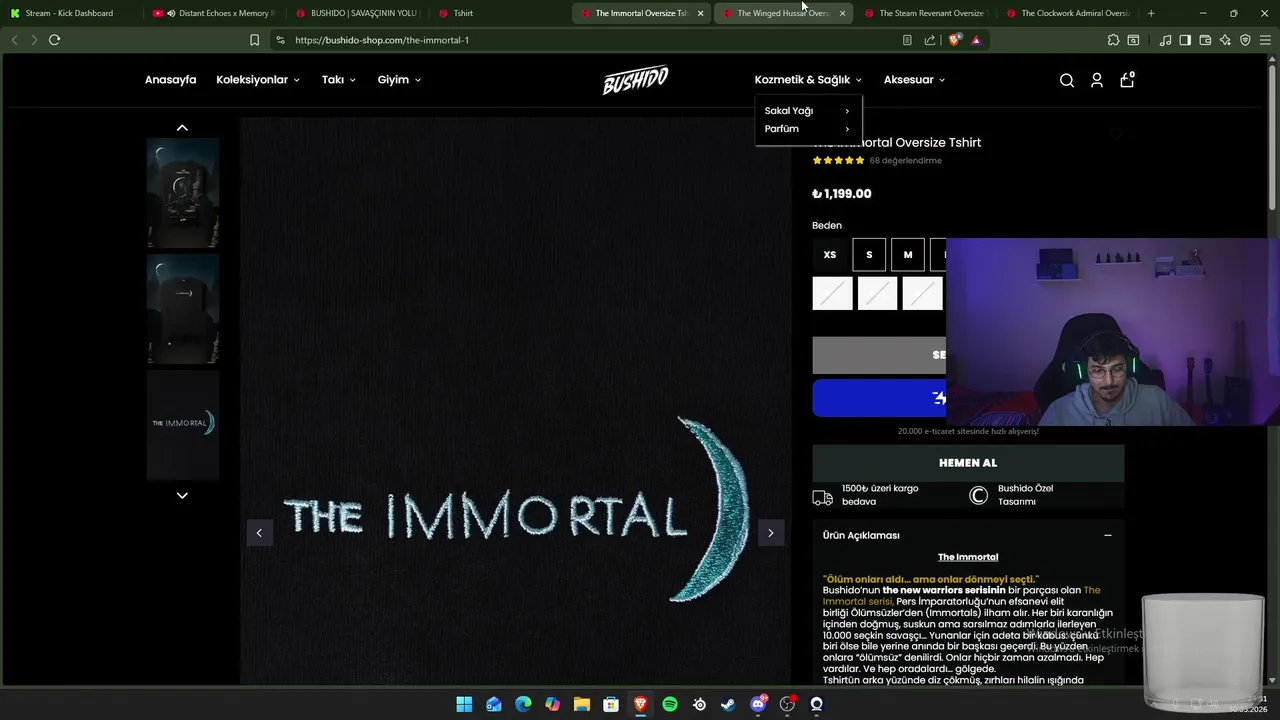
Task: Select the thumbnail with THE IMMORTAL embroidery
Action: 183,423
